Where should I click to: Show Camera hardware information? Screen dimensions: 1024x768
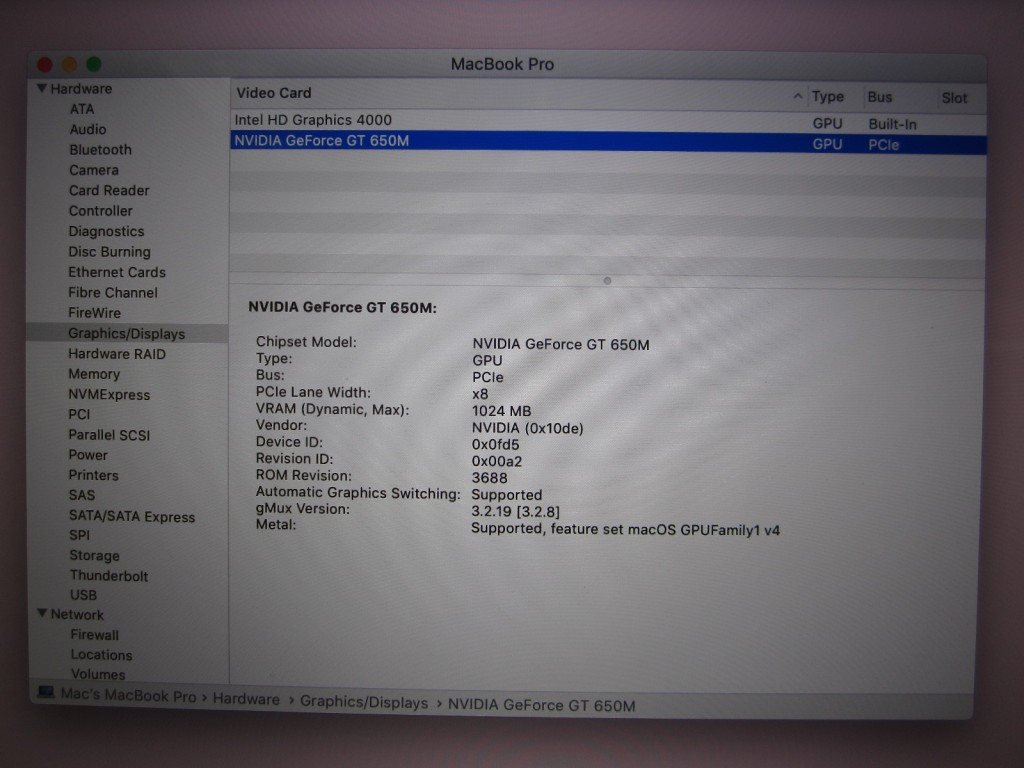point(94,170)
